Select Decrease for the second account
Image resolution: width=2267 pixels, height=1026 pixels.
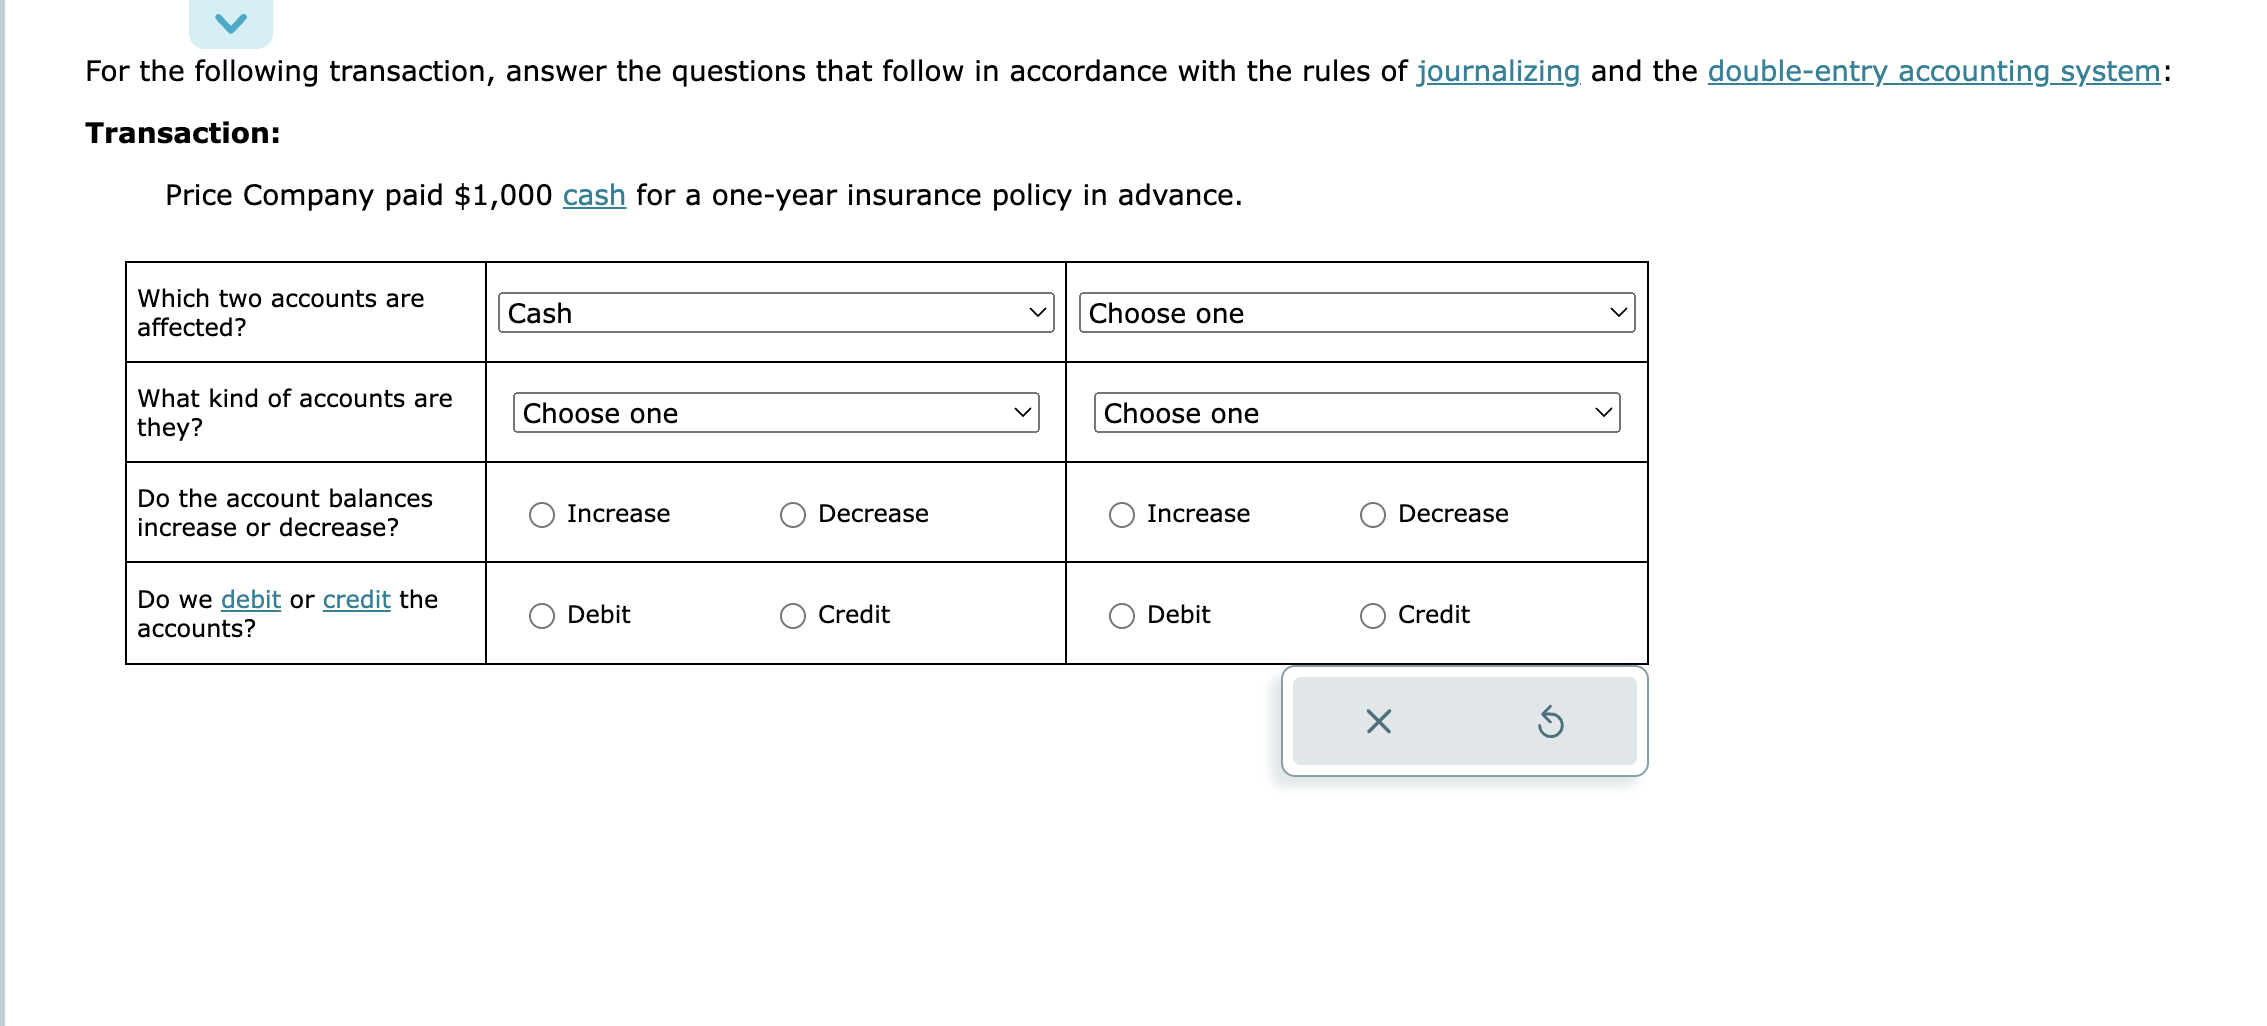pyautogui.click(x=1372, y=514)
